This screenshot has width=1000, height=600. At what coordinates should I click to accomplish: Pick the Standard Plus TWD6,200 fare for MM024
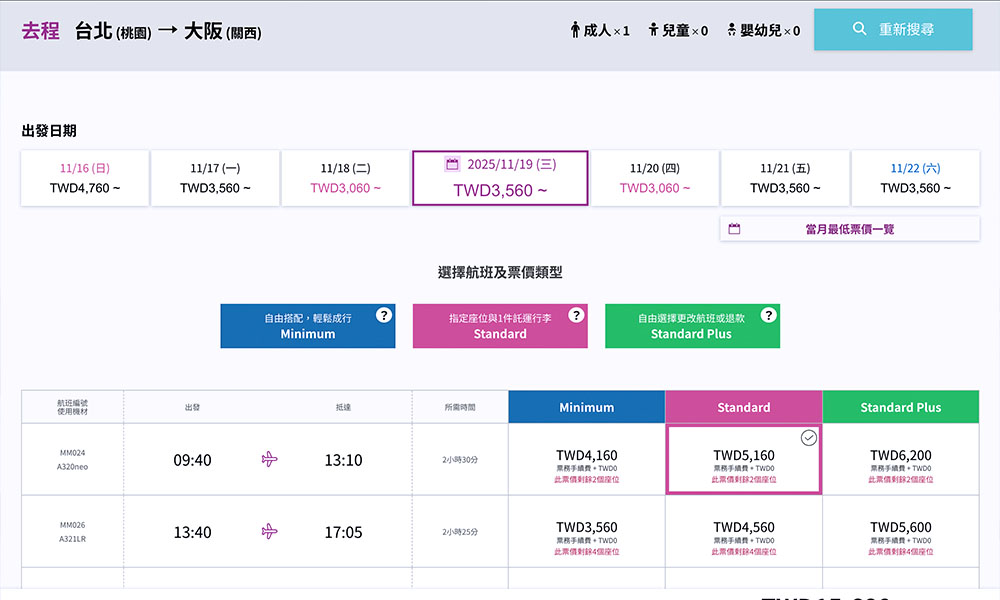tap(900, 460)
